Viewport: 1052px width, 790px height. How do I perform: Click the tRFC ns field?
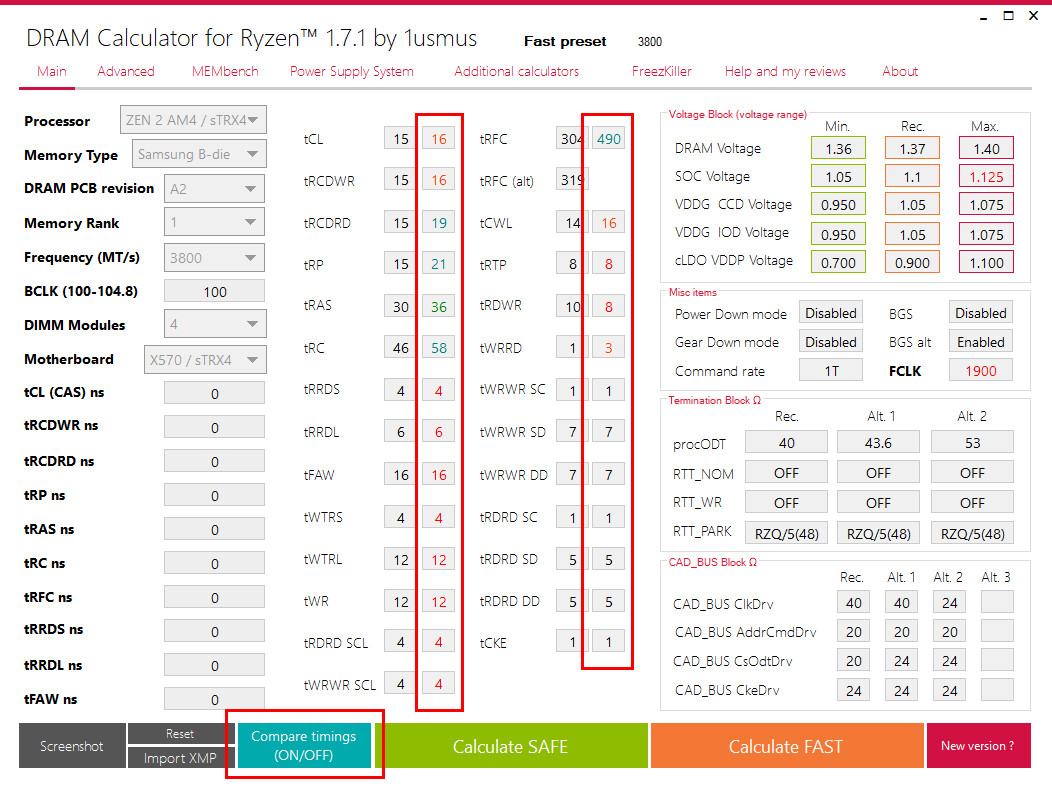point(215,598)
